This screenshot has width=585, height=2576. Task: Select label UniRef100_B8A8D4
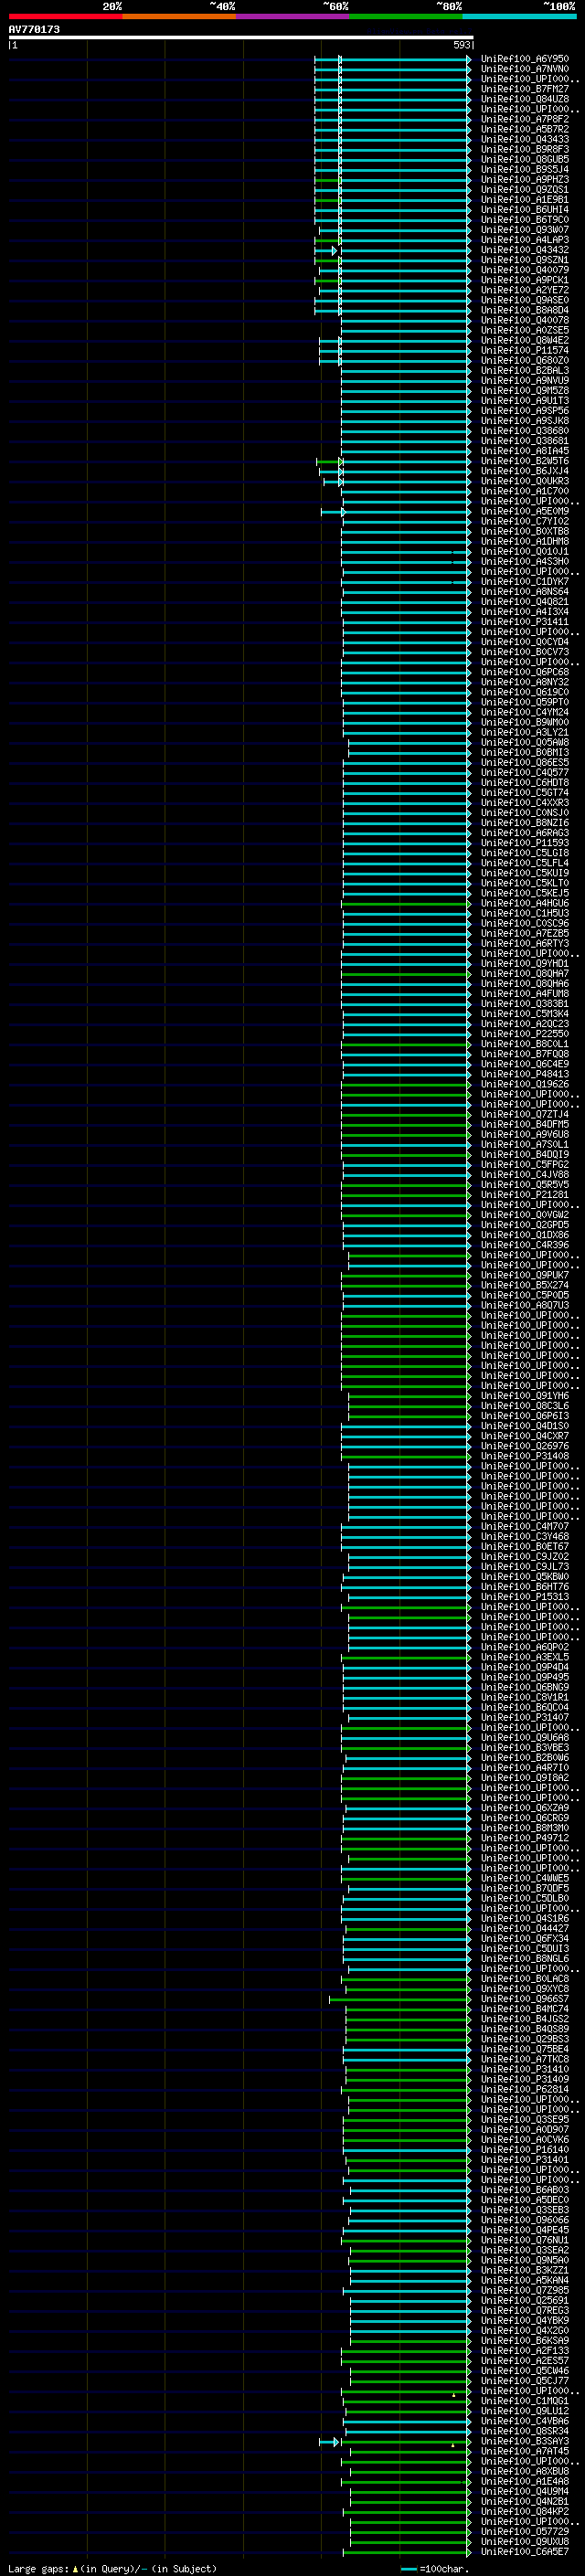pos(525,310)
